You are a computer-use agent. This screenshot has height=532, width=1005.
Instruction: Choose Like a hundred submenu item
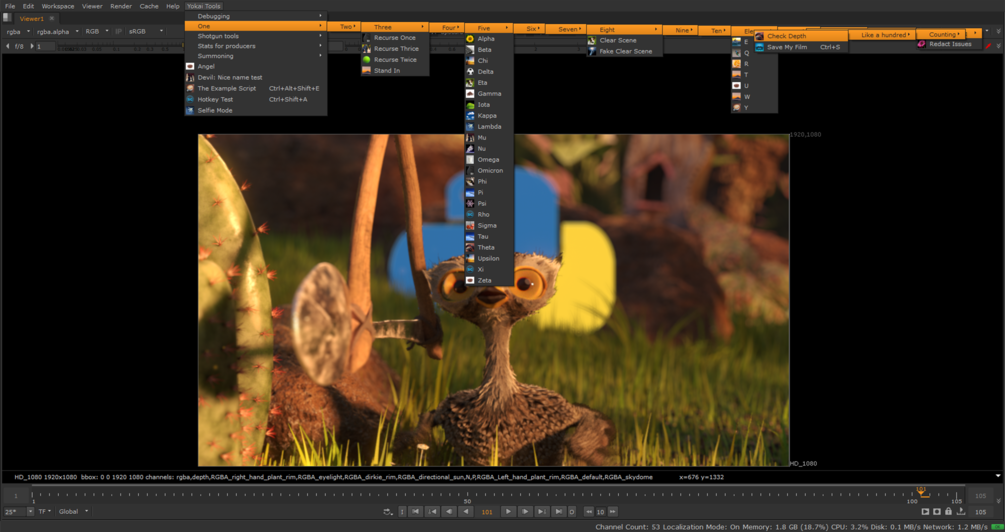883,35
